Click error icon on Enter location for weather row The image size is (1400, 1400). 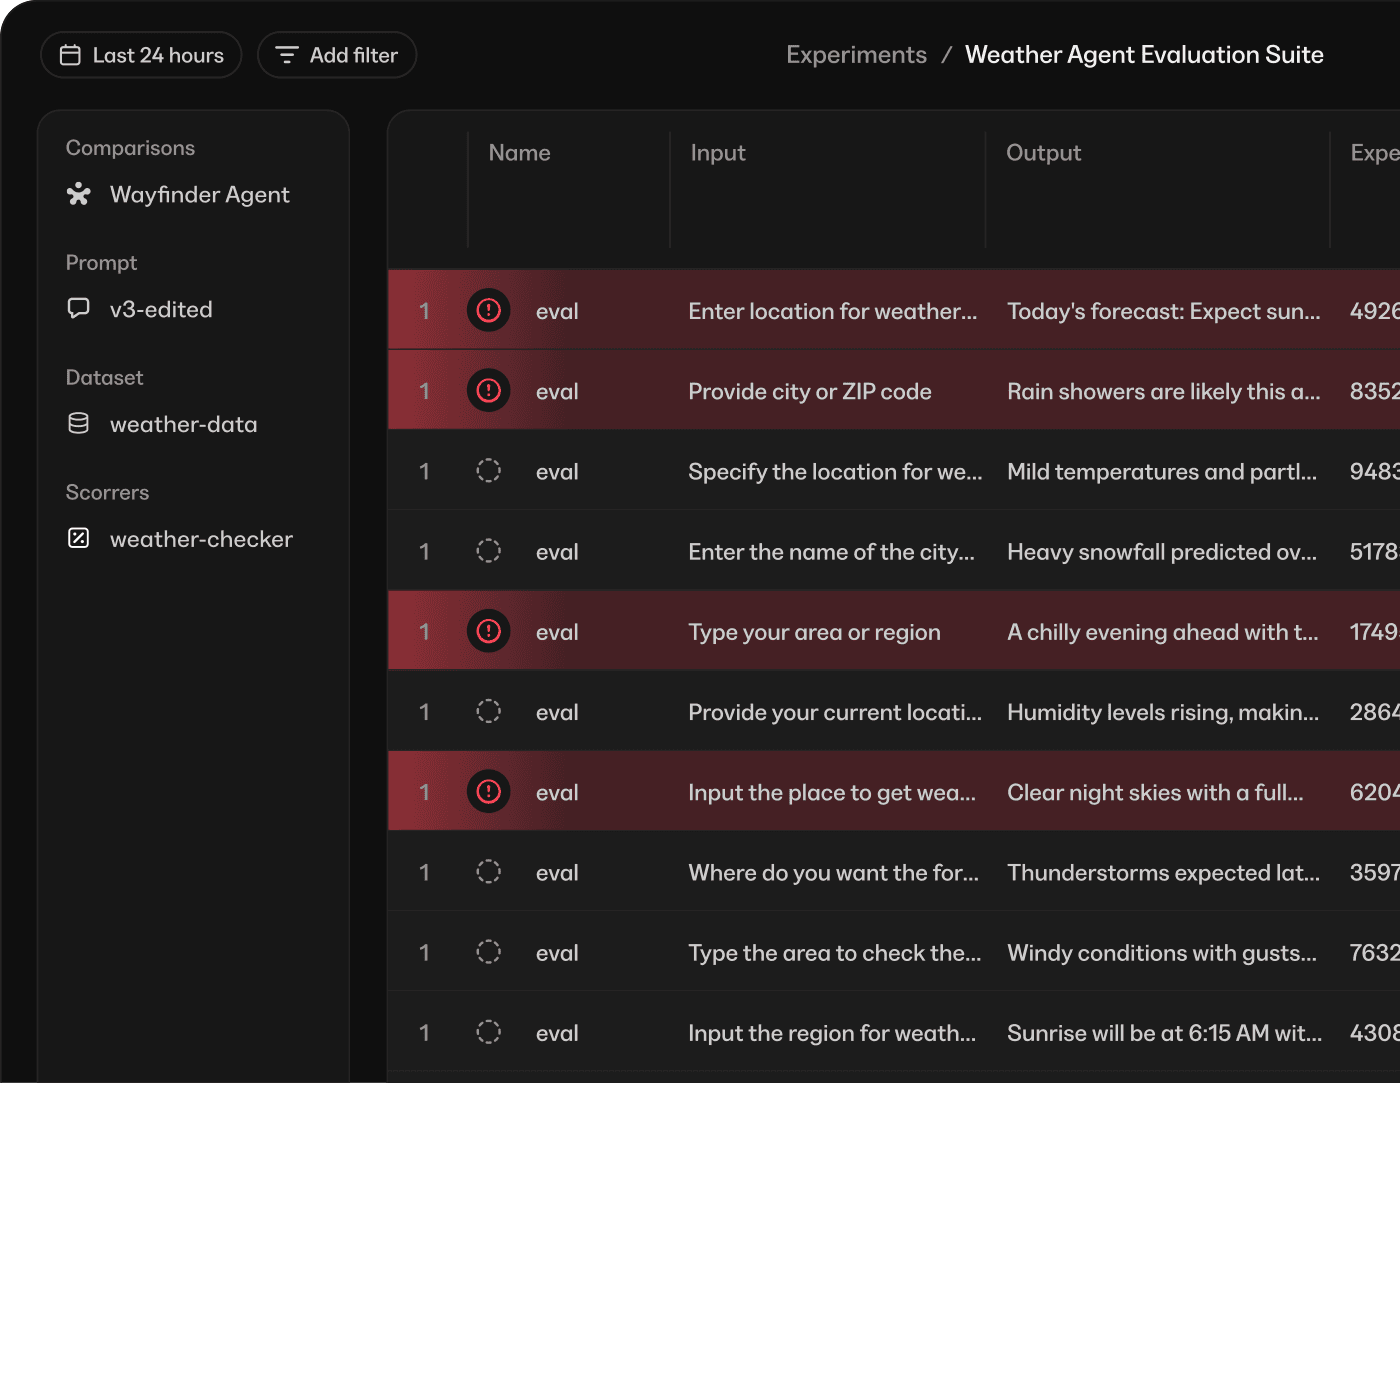[x=489, y=310]
